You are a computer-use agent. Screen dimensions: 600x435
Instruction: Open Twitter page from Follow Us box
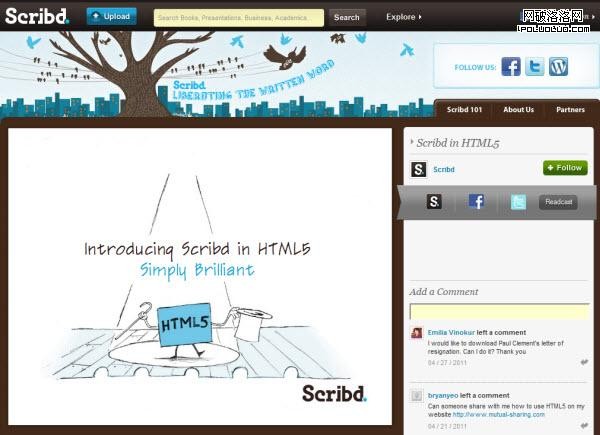[x=535, y=67]
